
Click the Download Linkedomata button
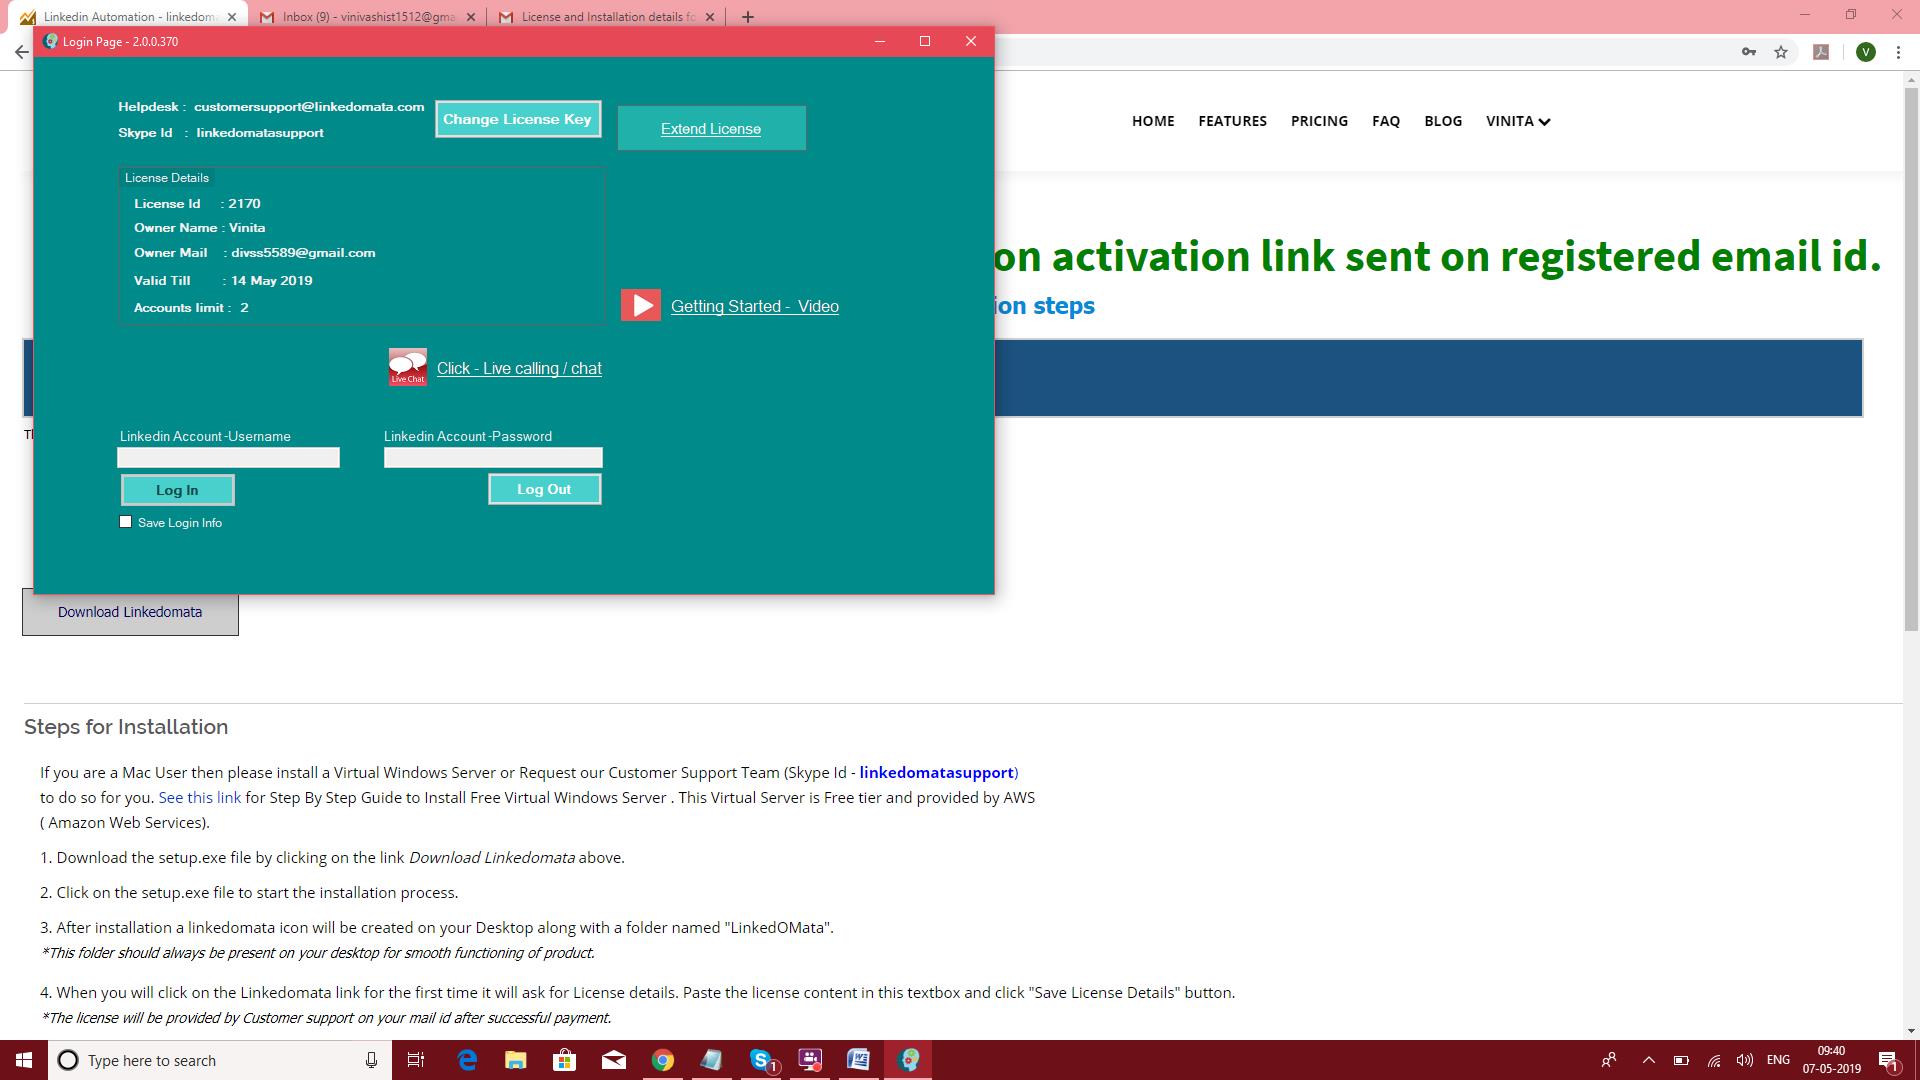point(130,612)
